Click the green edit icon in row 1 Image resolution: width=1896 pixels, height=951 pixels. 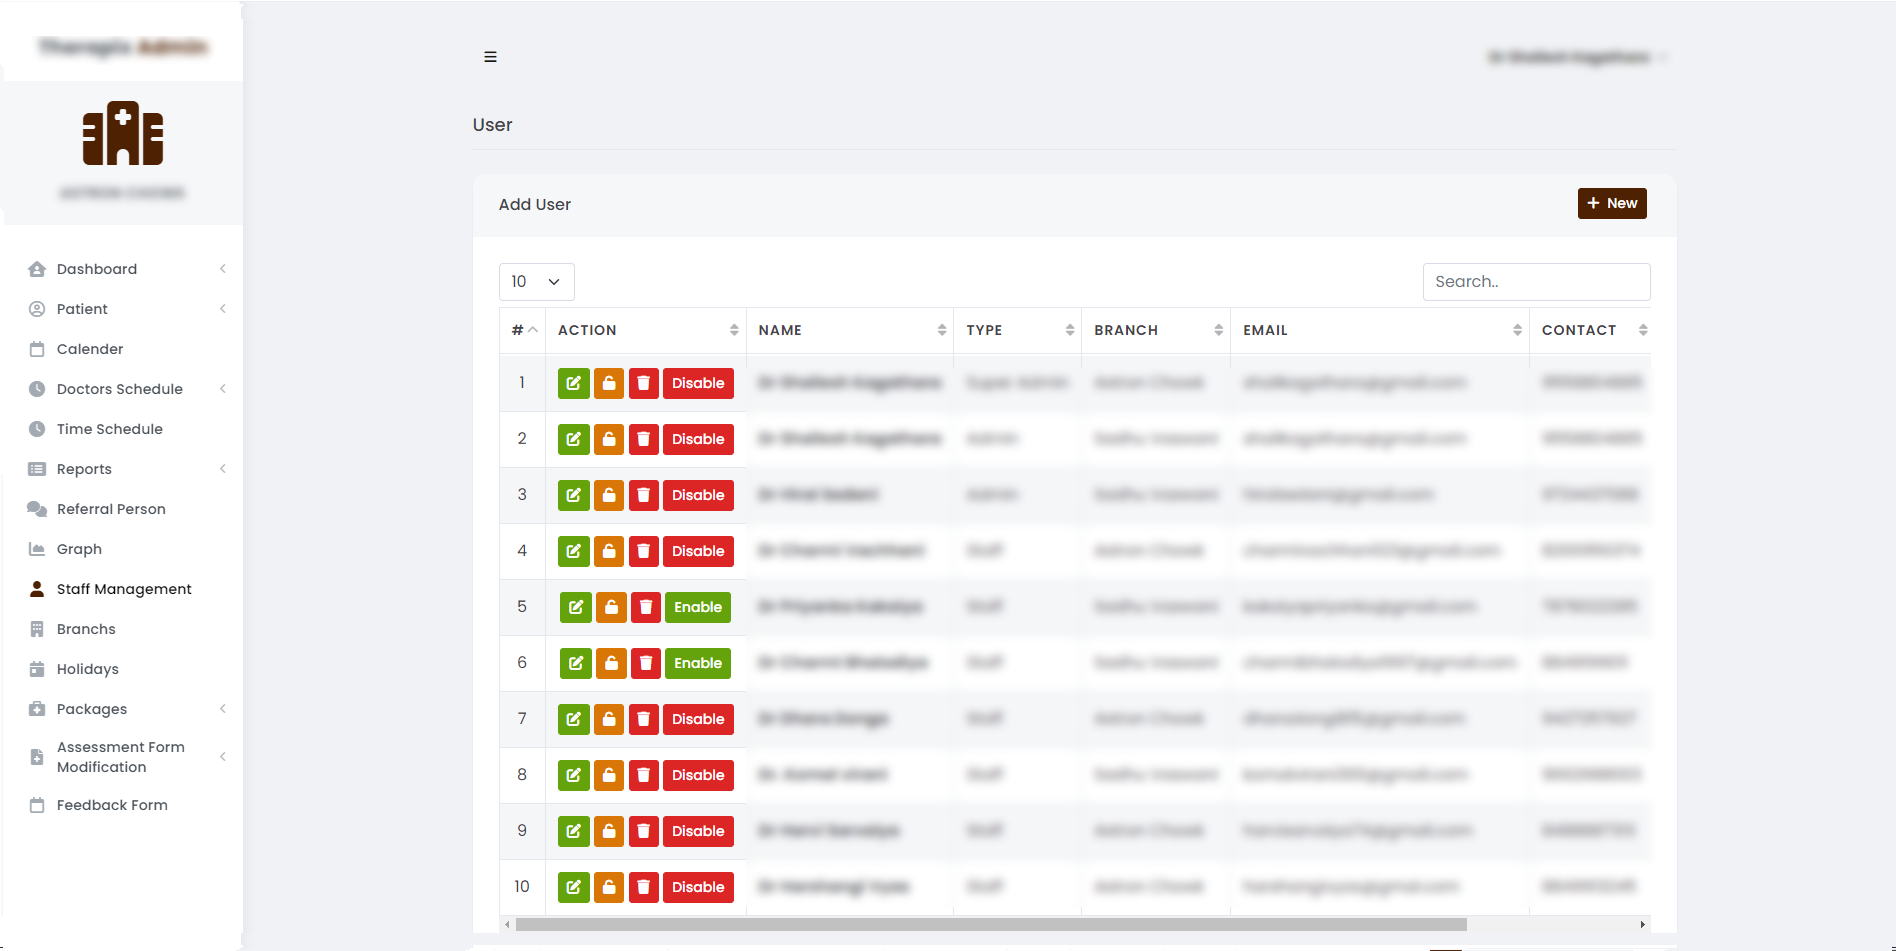click(x=573, y=383)
